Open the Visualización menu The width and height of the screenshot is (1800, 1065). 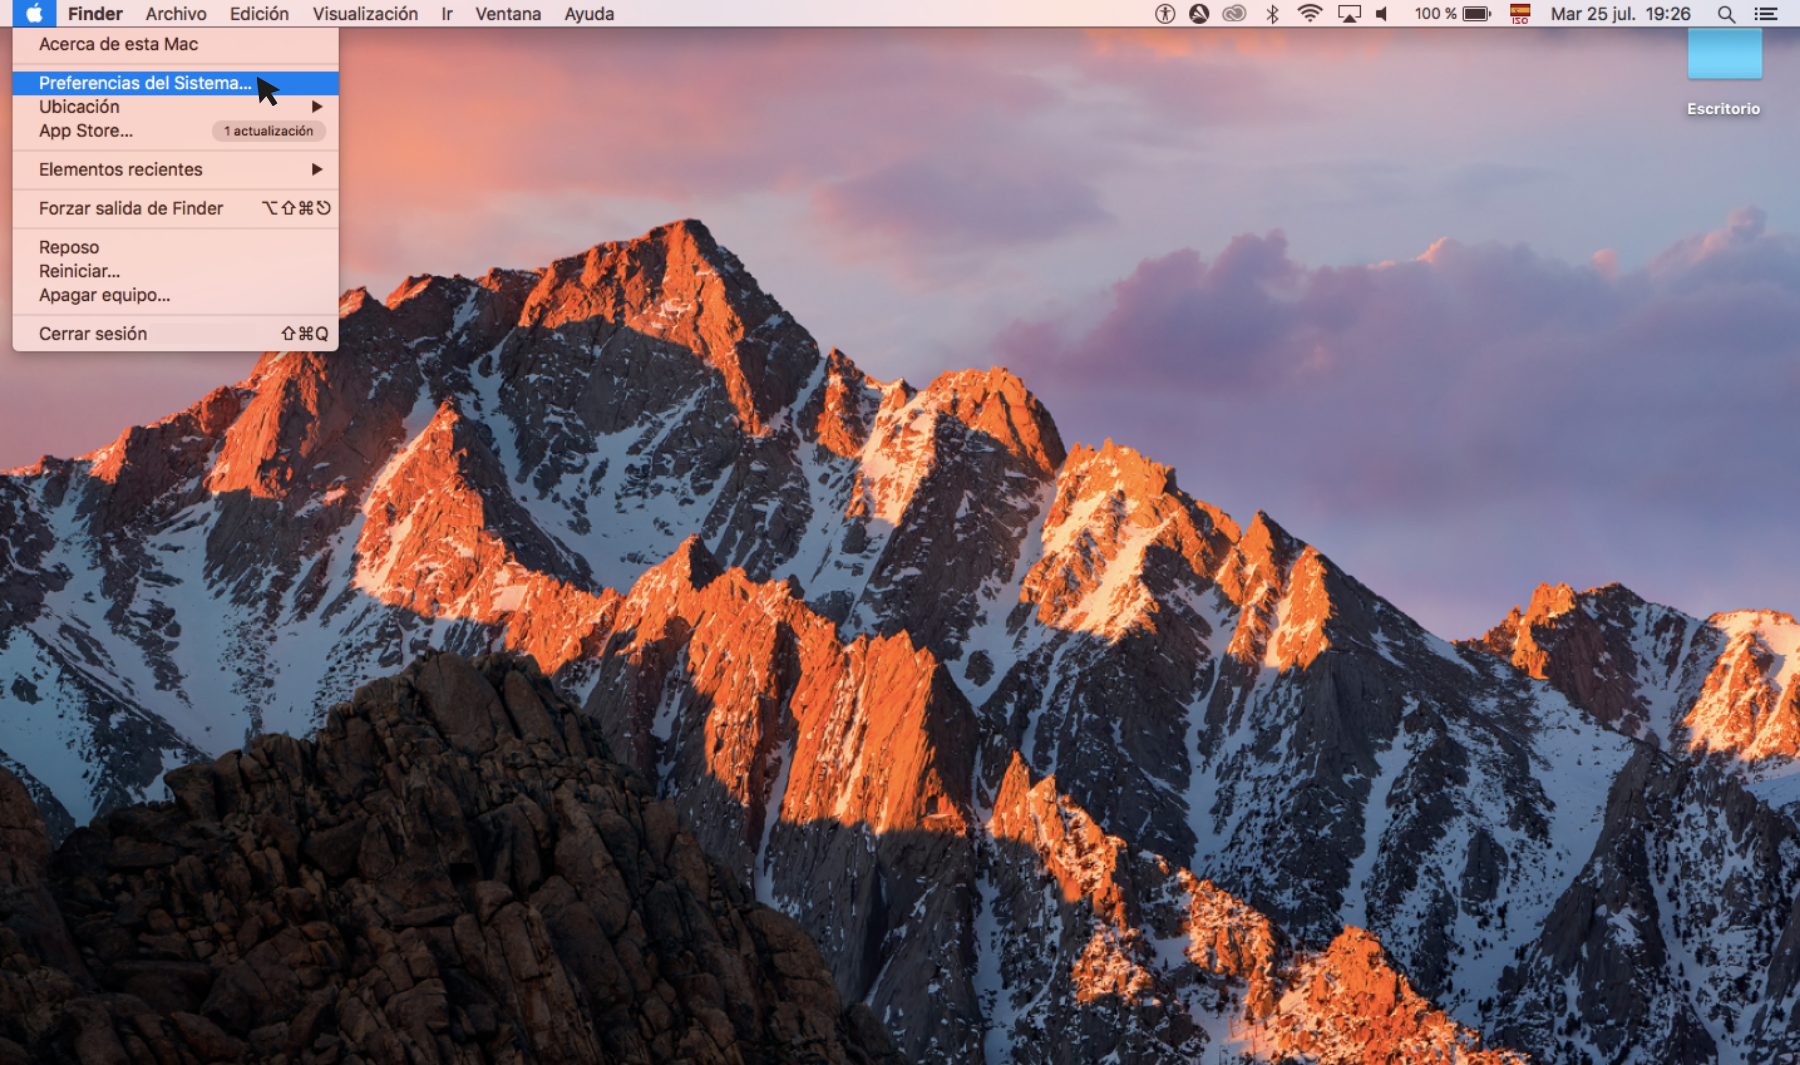point(365,14)
